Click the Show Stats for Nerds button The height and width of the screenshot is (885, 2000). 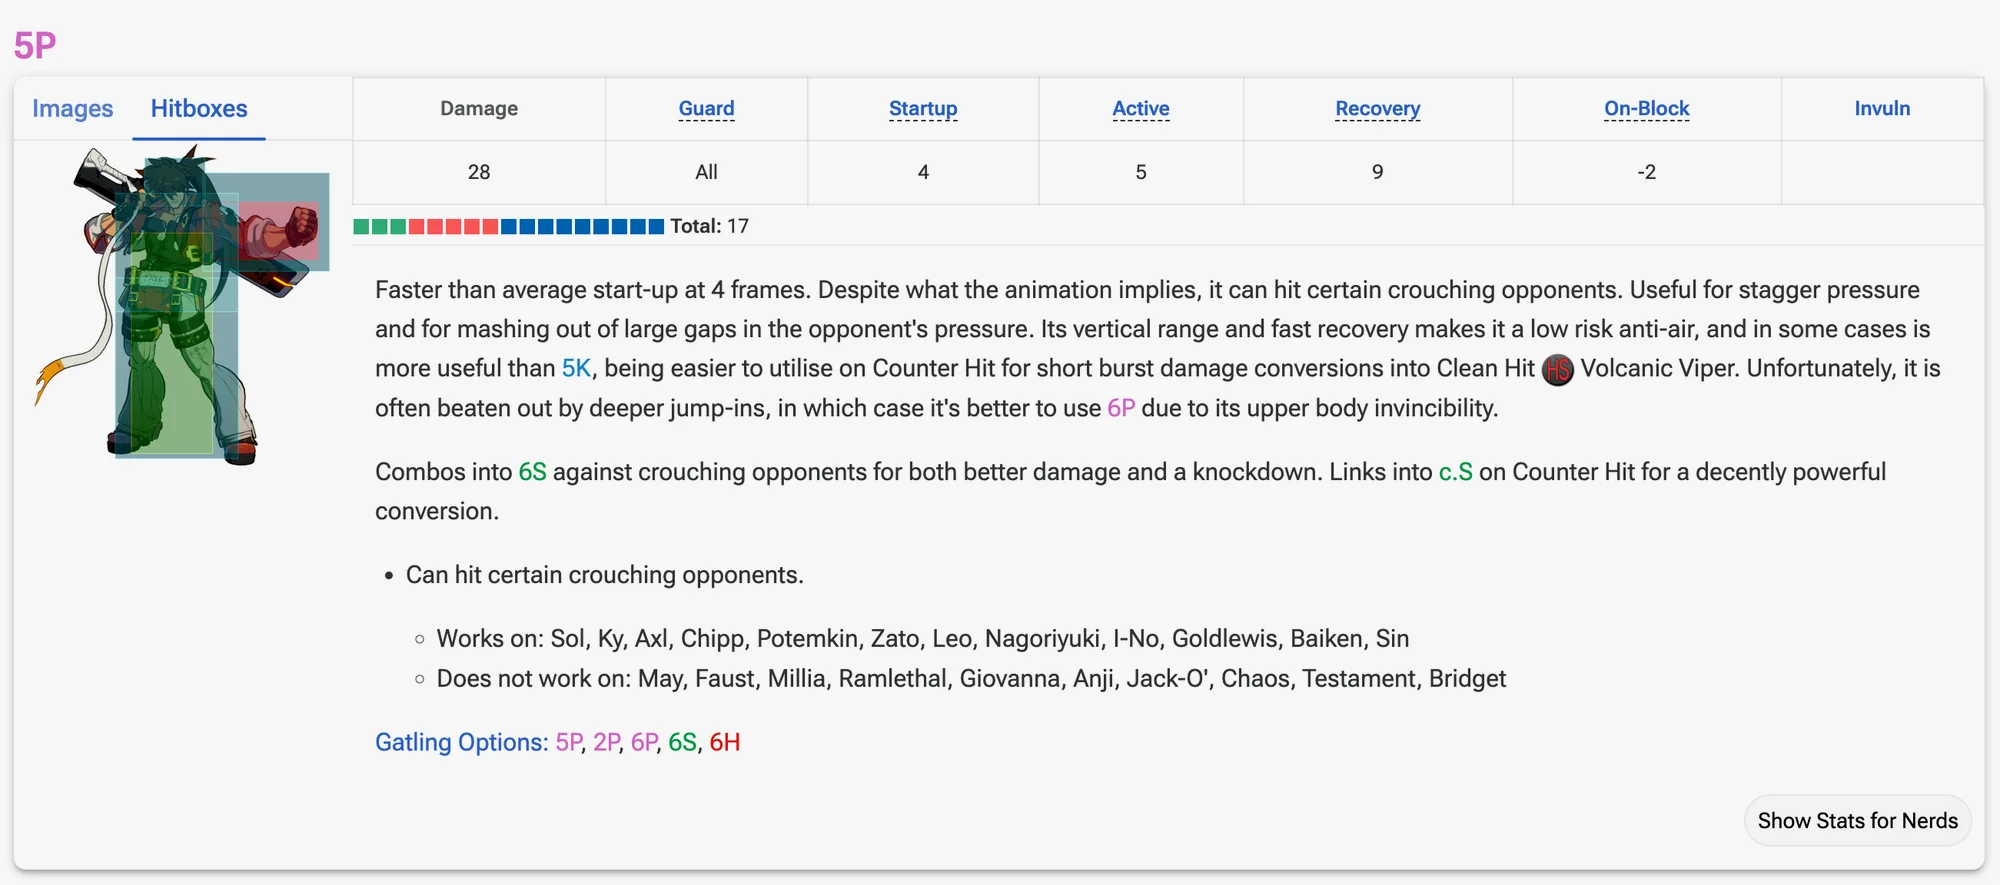coord(1857,821)
